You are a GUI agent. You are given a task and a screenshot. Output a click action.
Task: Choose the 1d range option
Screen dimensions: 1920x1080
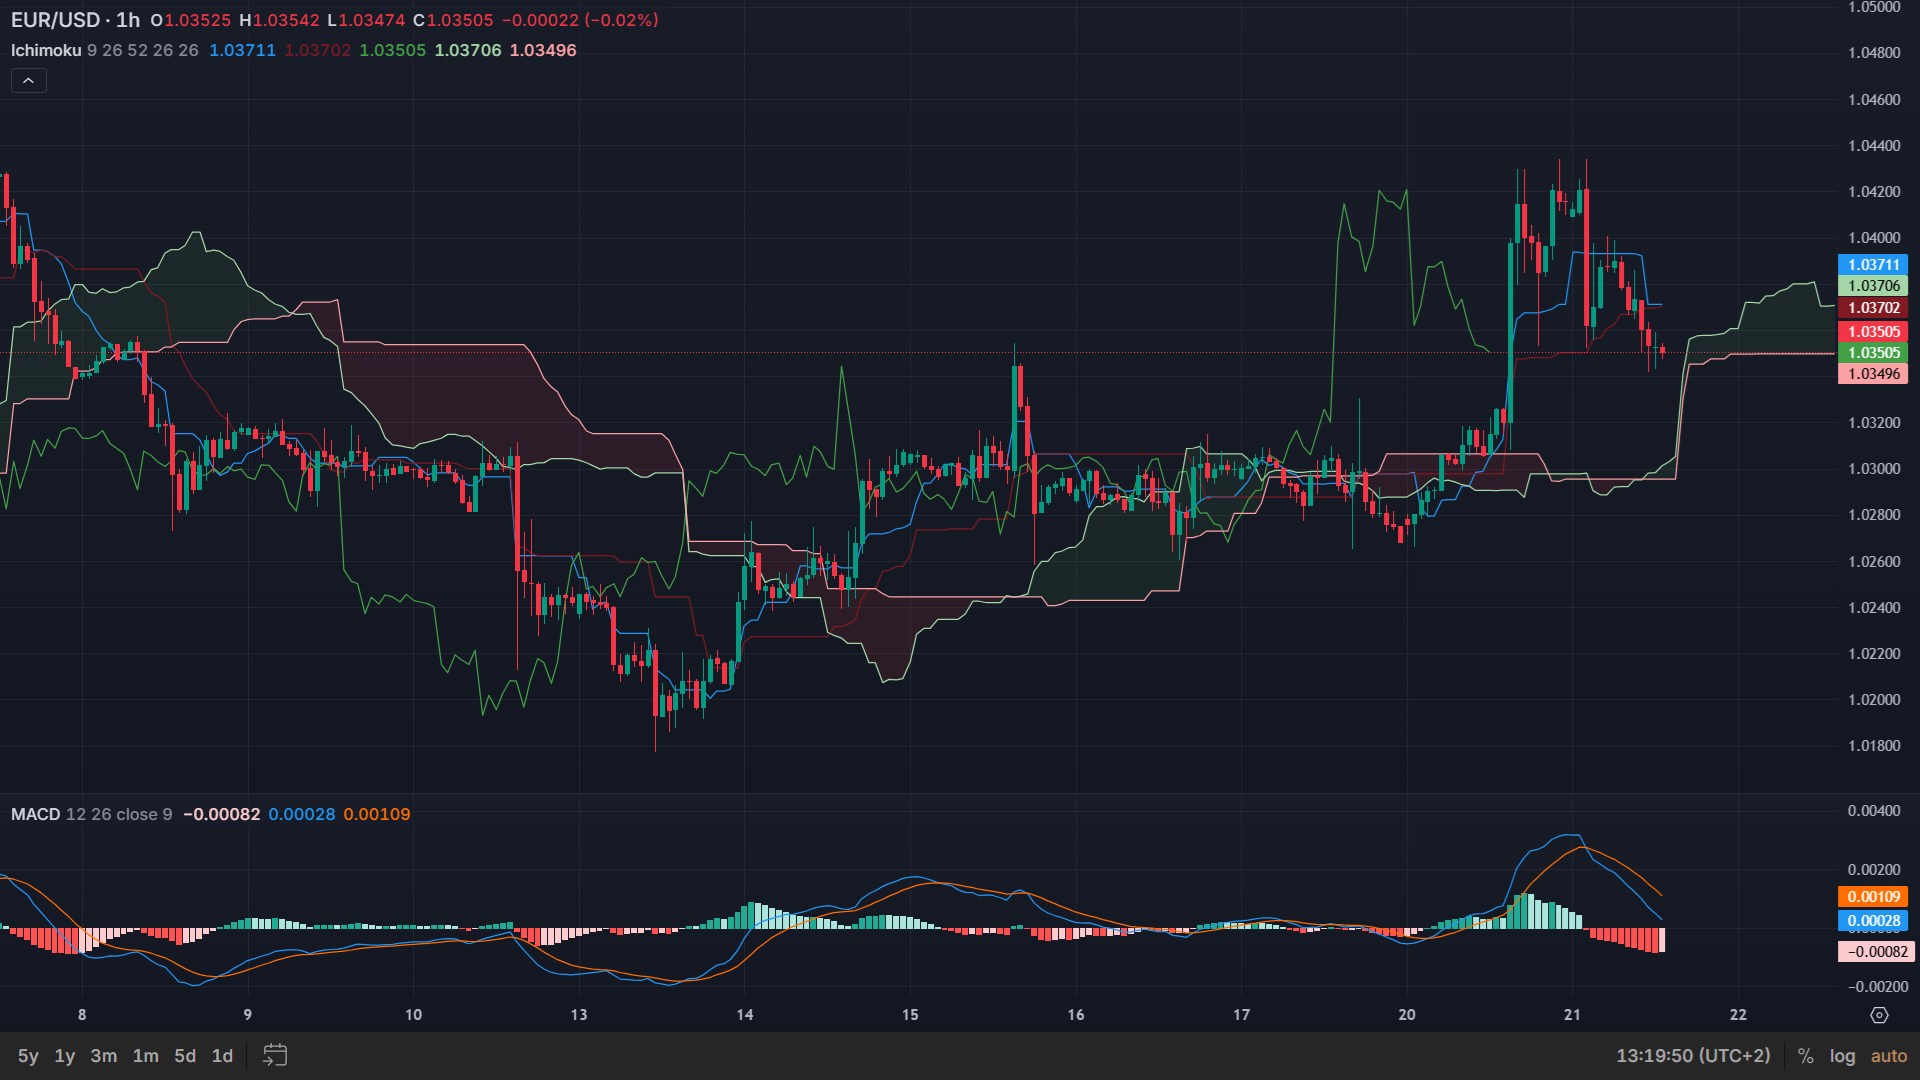[222, 1056]
